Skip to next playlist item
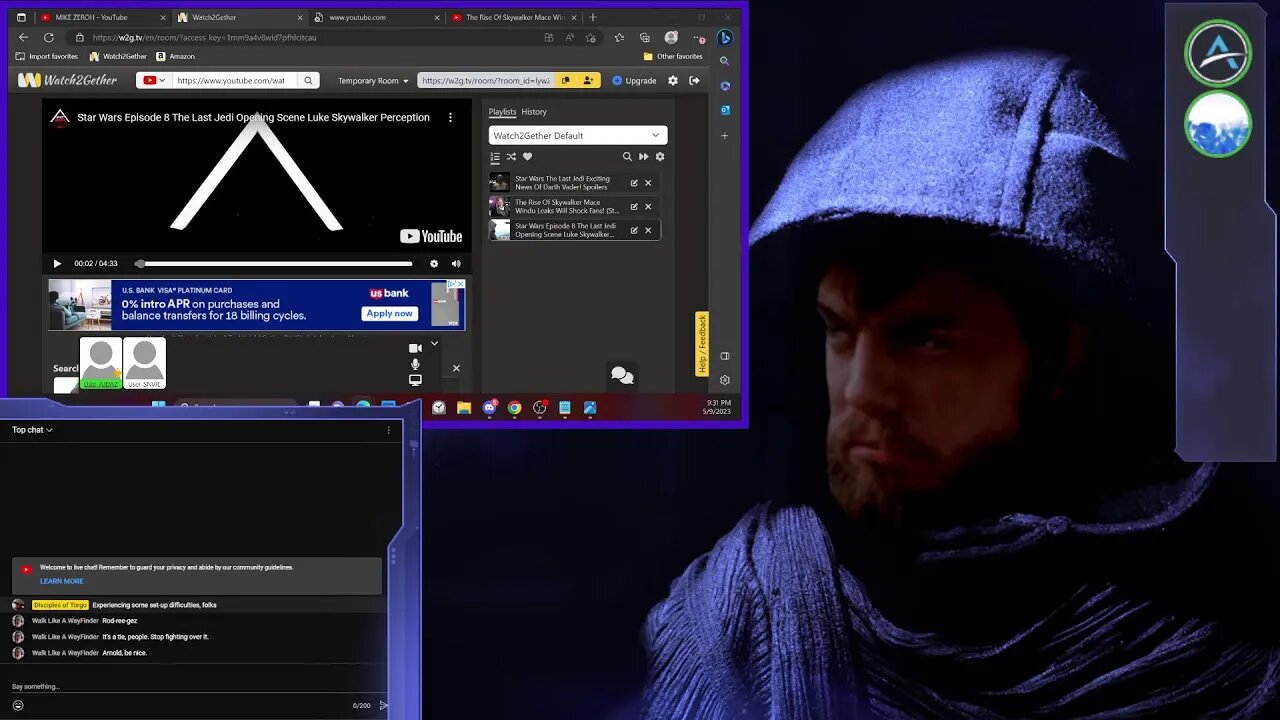This screenshot has height=720, width=1280. [643, 157]
